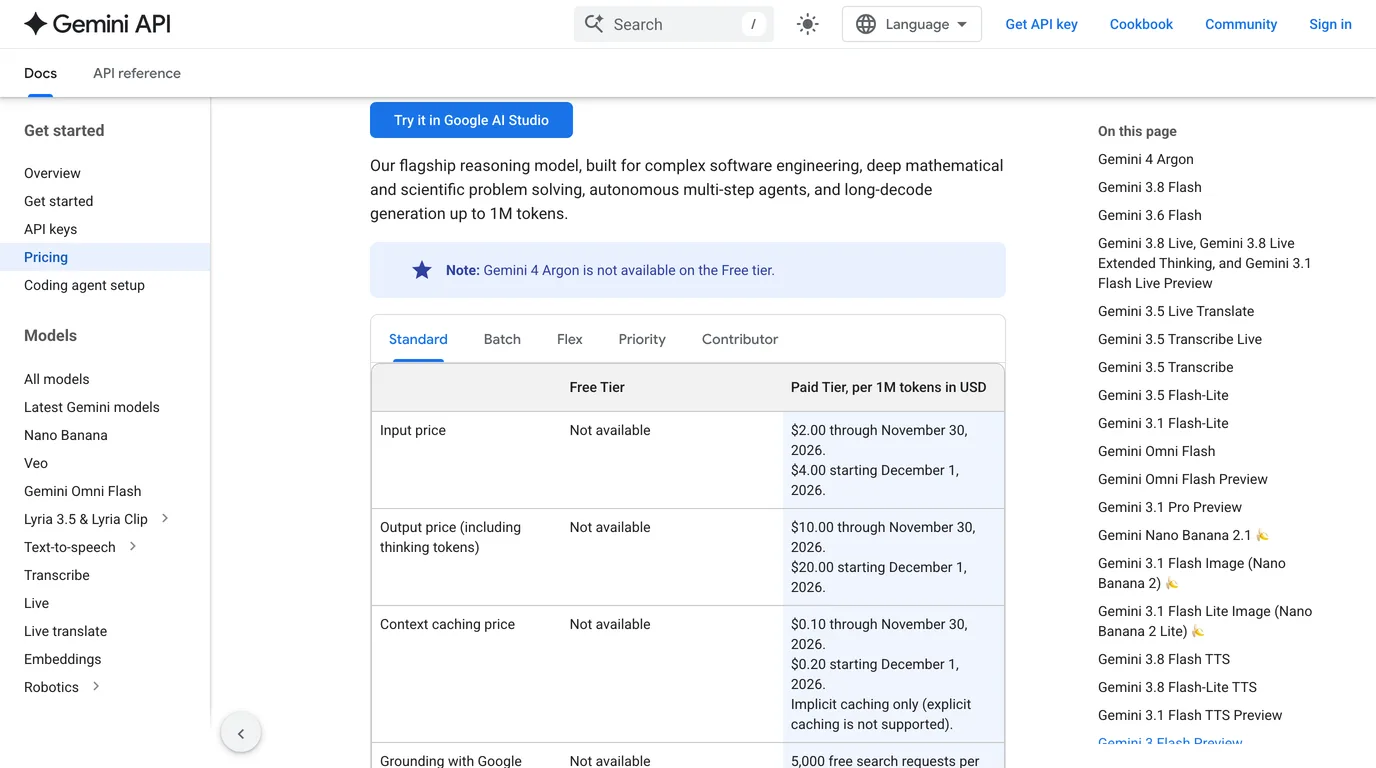Screen dimensions: 1376x768
Task: Open Nano Banana in the sidebar
Action: click(66, 435)
